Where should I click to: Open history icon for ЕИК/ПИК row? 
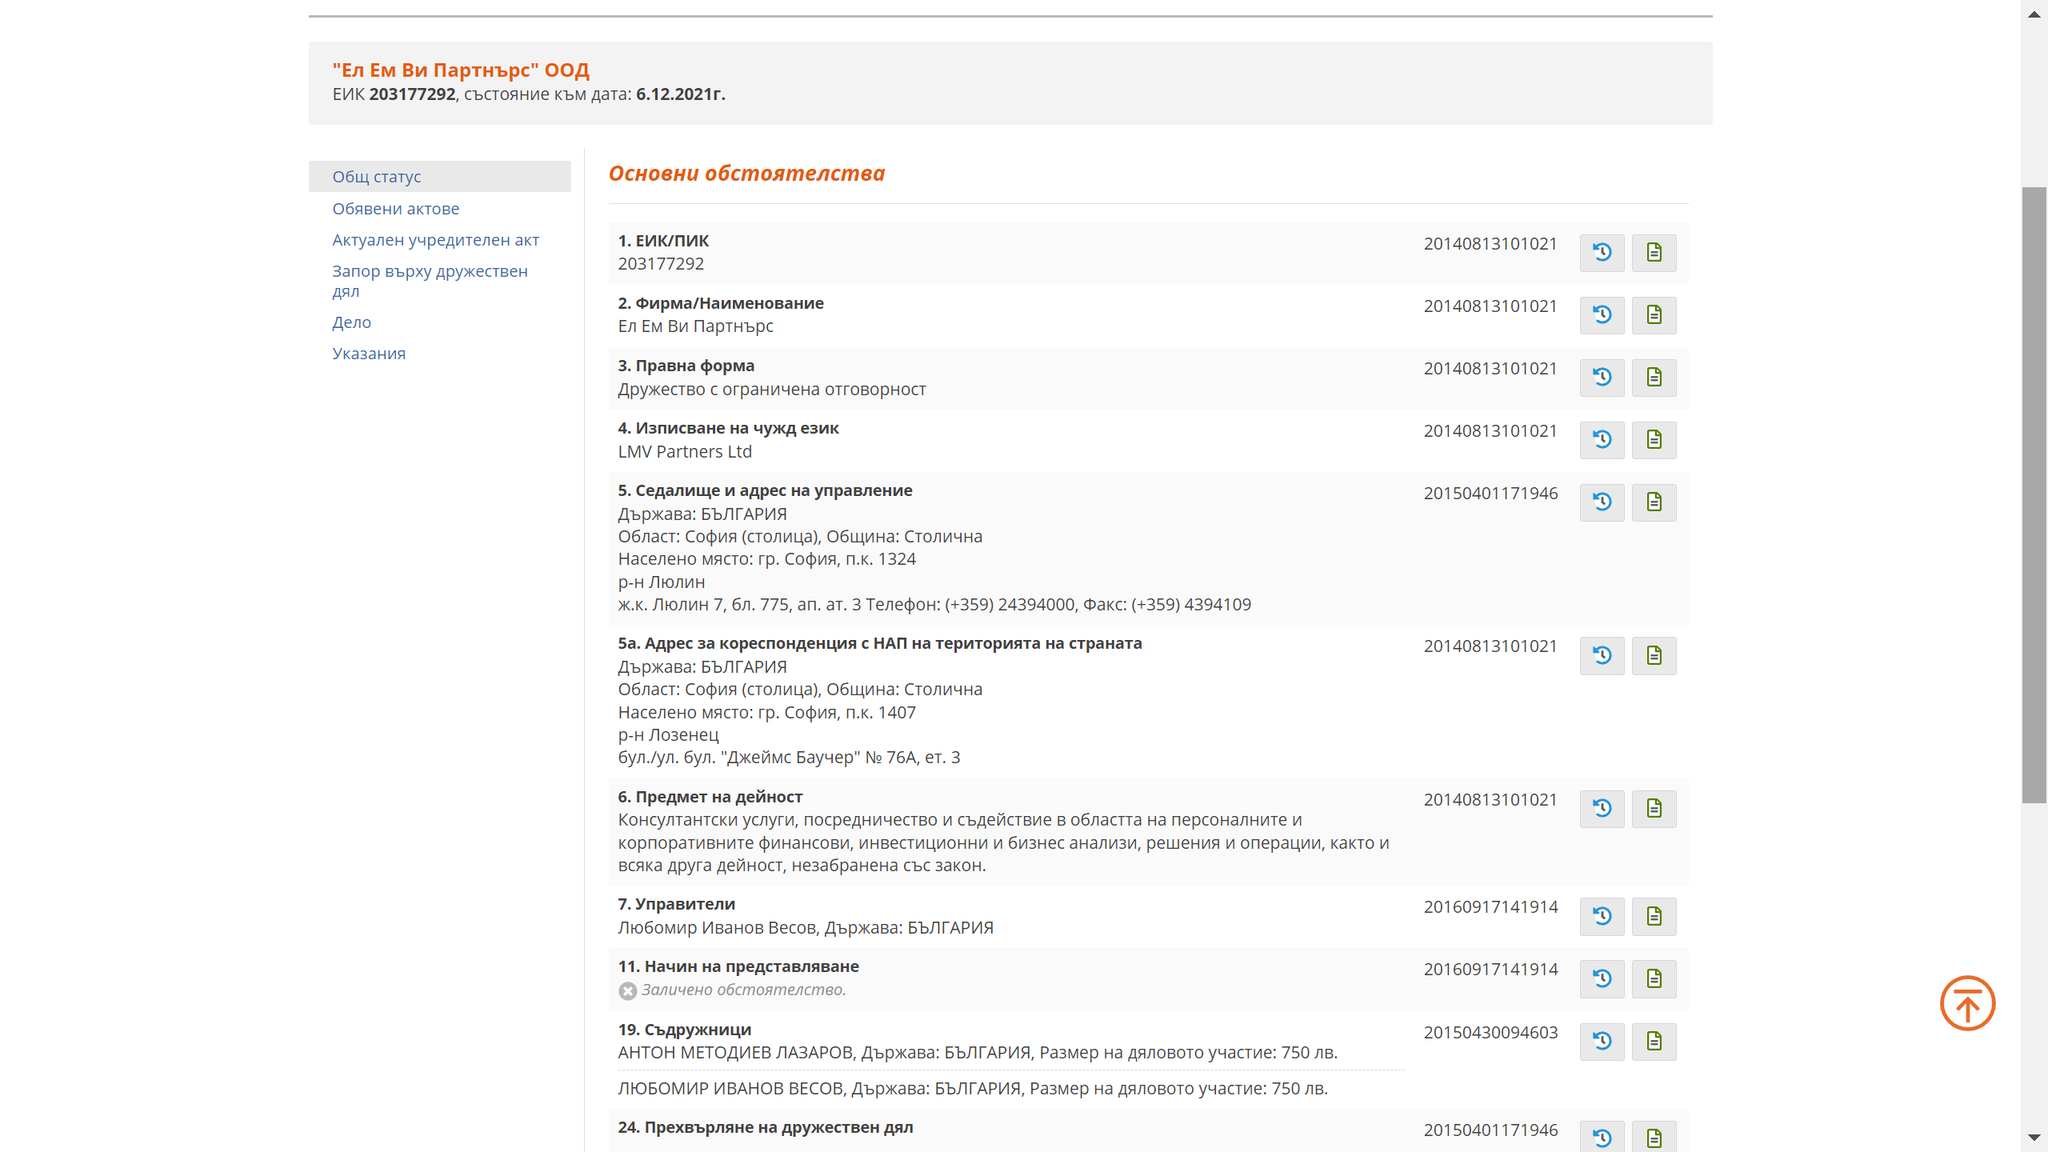(1601, 252)
